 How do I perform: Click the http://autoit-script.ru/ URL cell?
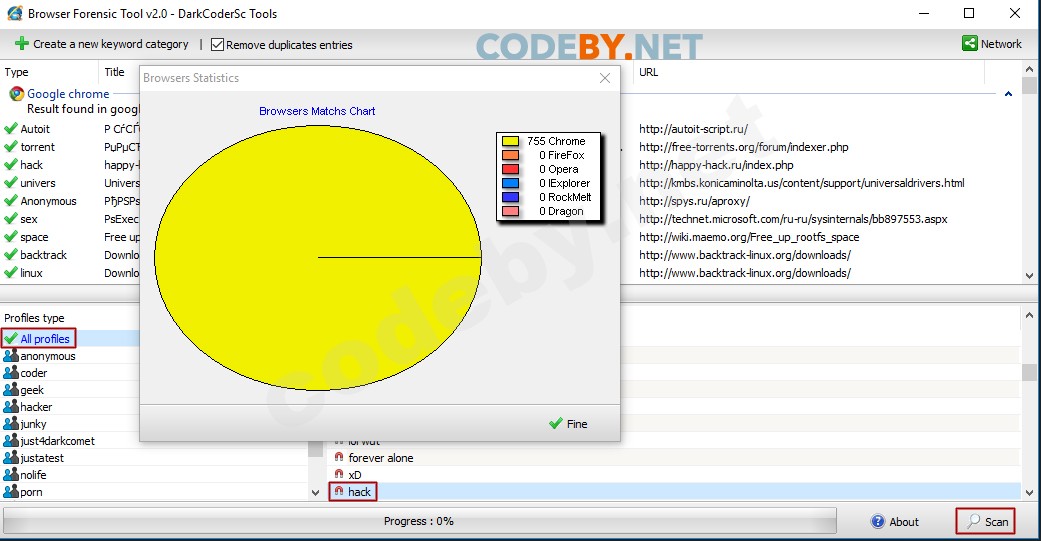pyautogui.click(x=693, y=129)
